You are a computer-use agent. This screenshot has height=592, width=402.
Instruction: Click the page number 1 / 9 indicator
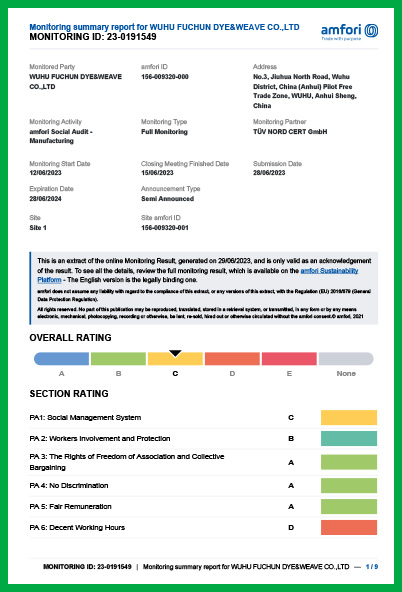[372, 567]
